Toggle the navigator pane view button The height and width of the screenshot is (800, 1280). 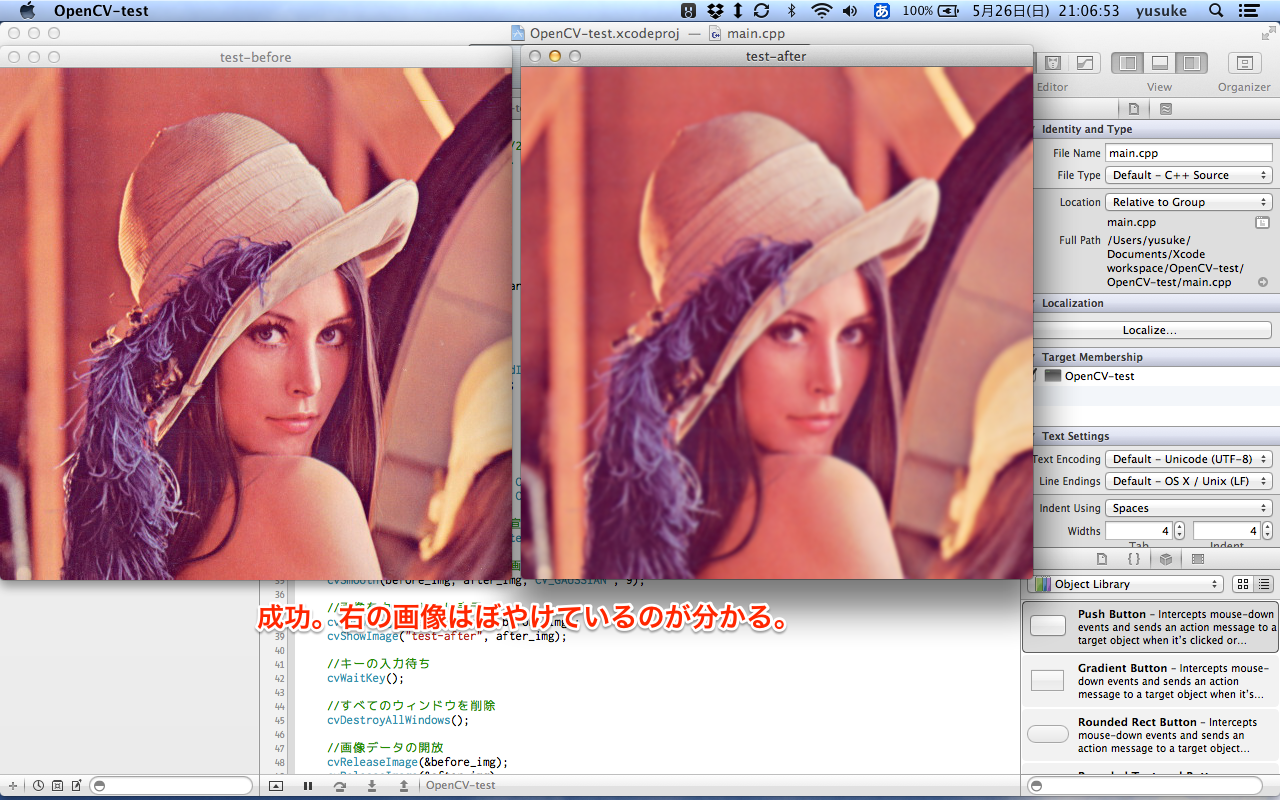(x=1128, y=63)
